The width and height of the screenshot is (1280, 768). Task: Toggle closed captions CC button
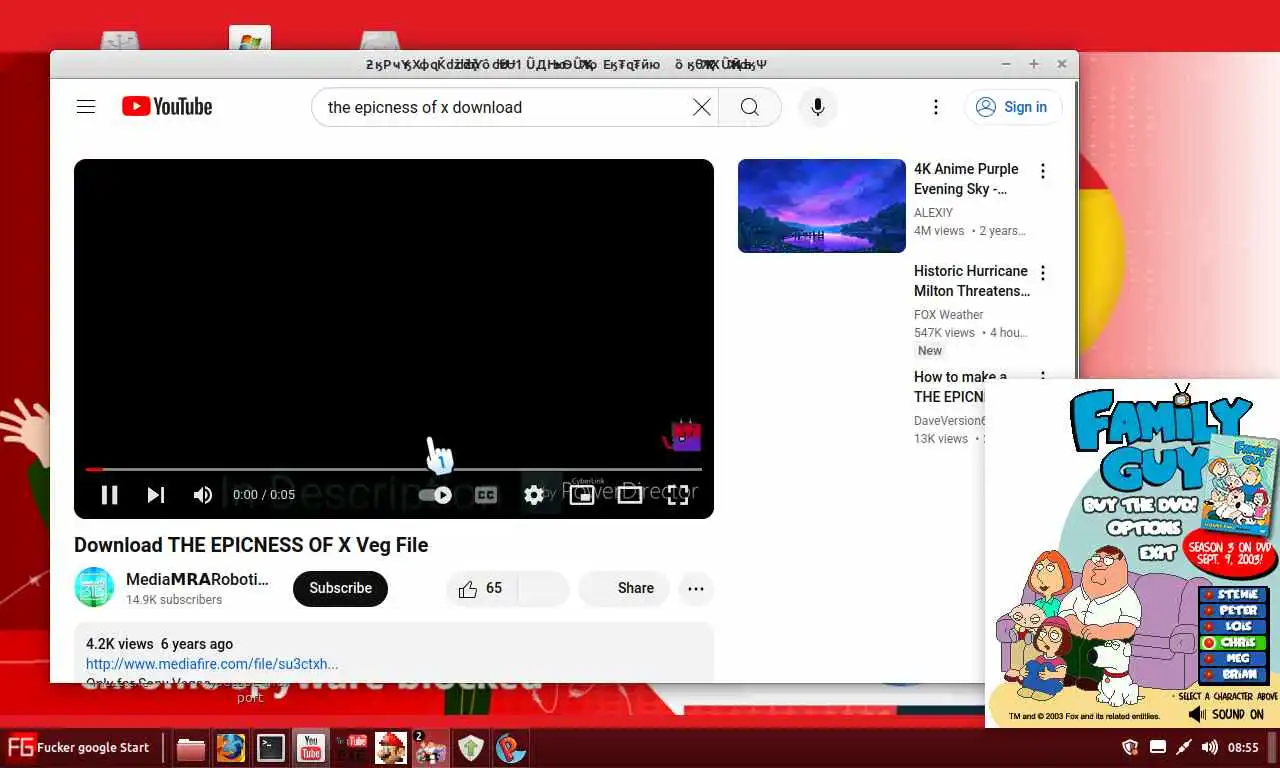click(485, 495)
